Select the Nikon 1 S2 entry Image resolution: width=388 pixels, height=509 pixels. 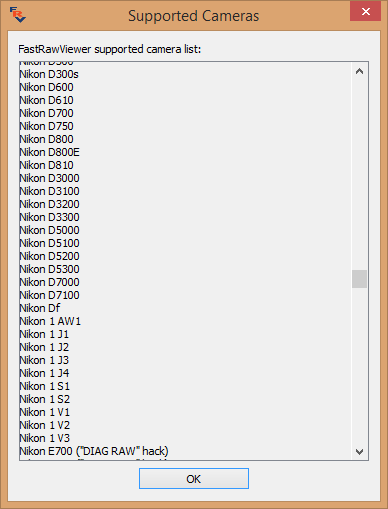(45, 399)
